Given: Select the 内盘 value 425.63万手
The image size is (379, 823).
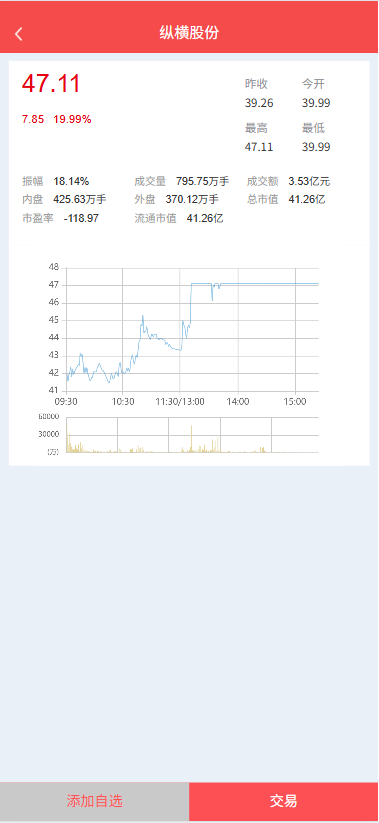Looking at the screenshot, I should (x=80, y=199).
